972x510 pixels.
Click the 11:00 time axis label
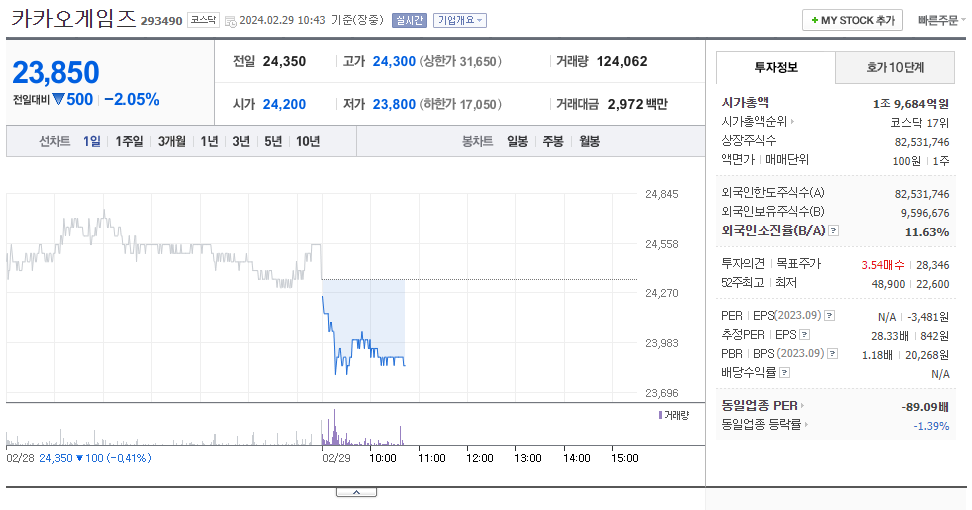pos(431,458)
